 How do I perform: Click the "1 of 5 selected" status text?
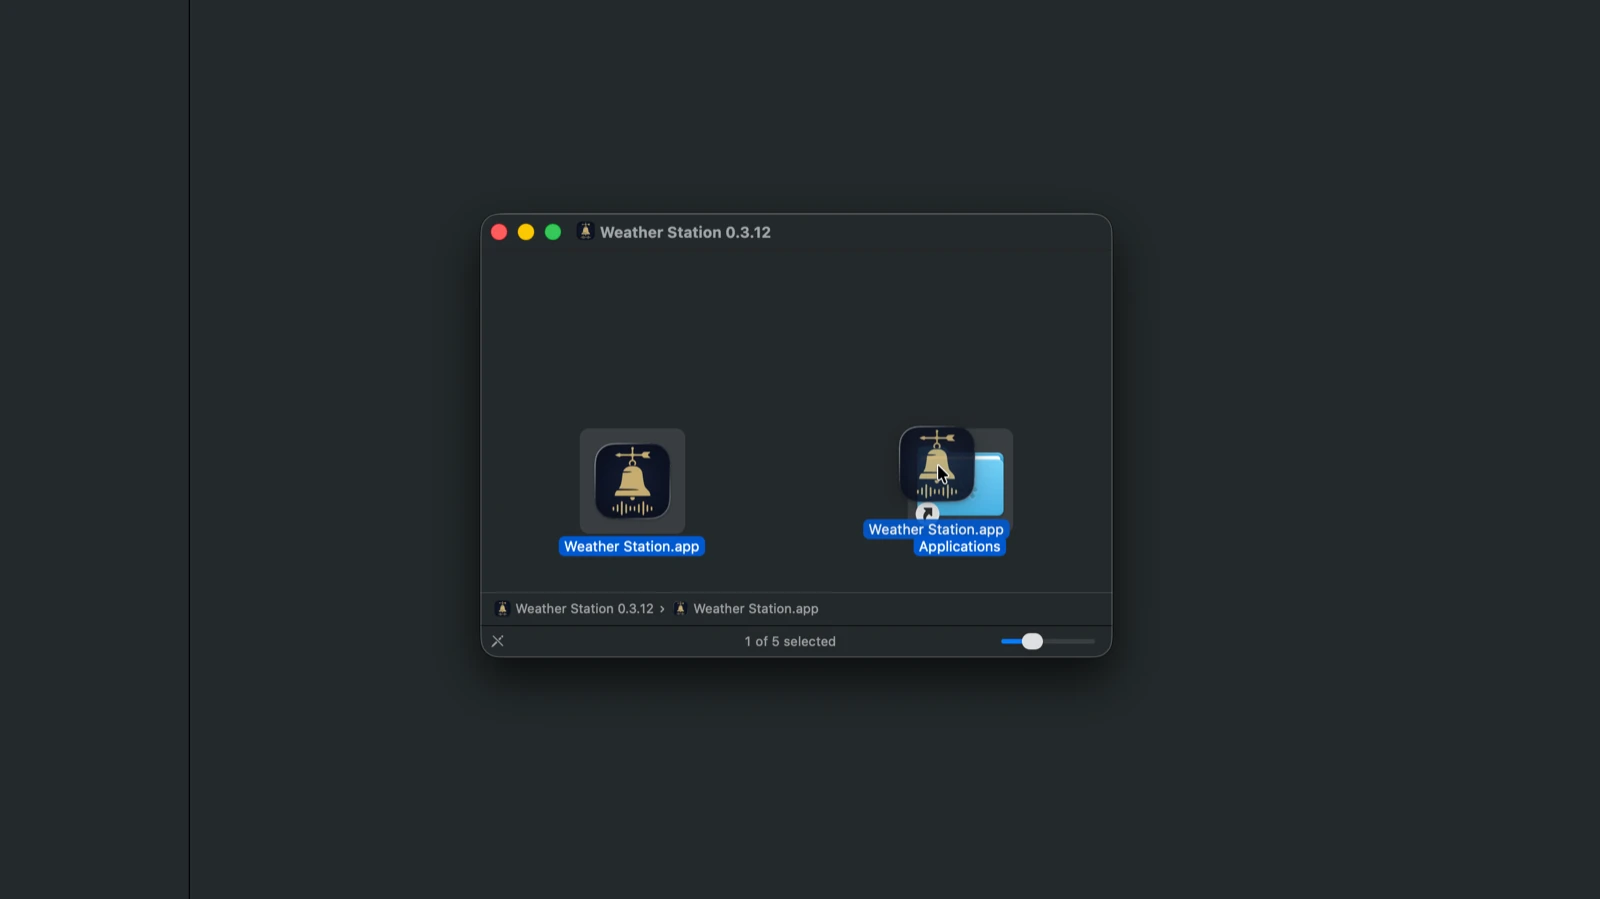790,642
